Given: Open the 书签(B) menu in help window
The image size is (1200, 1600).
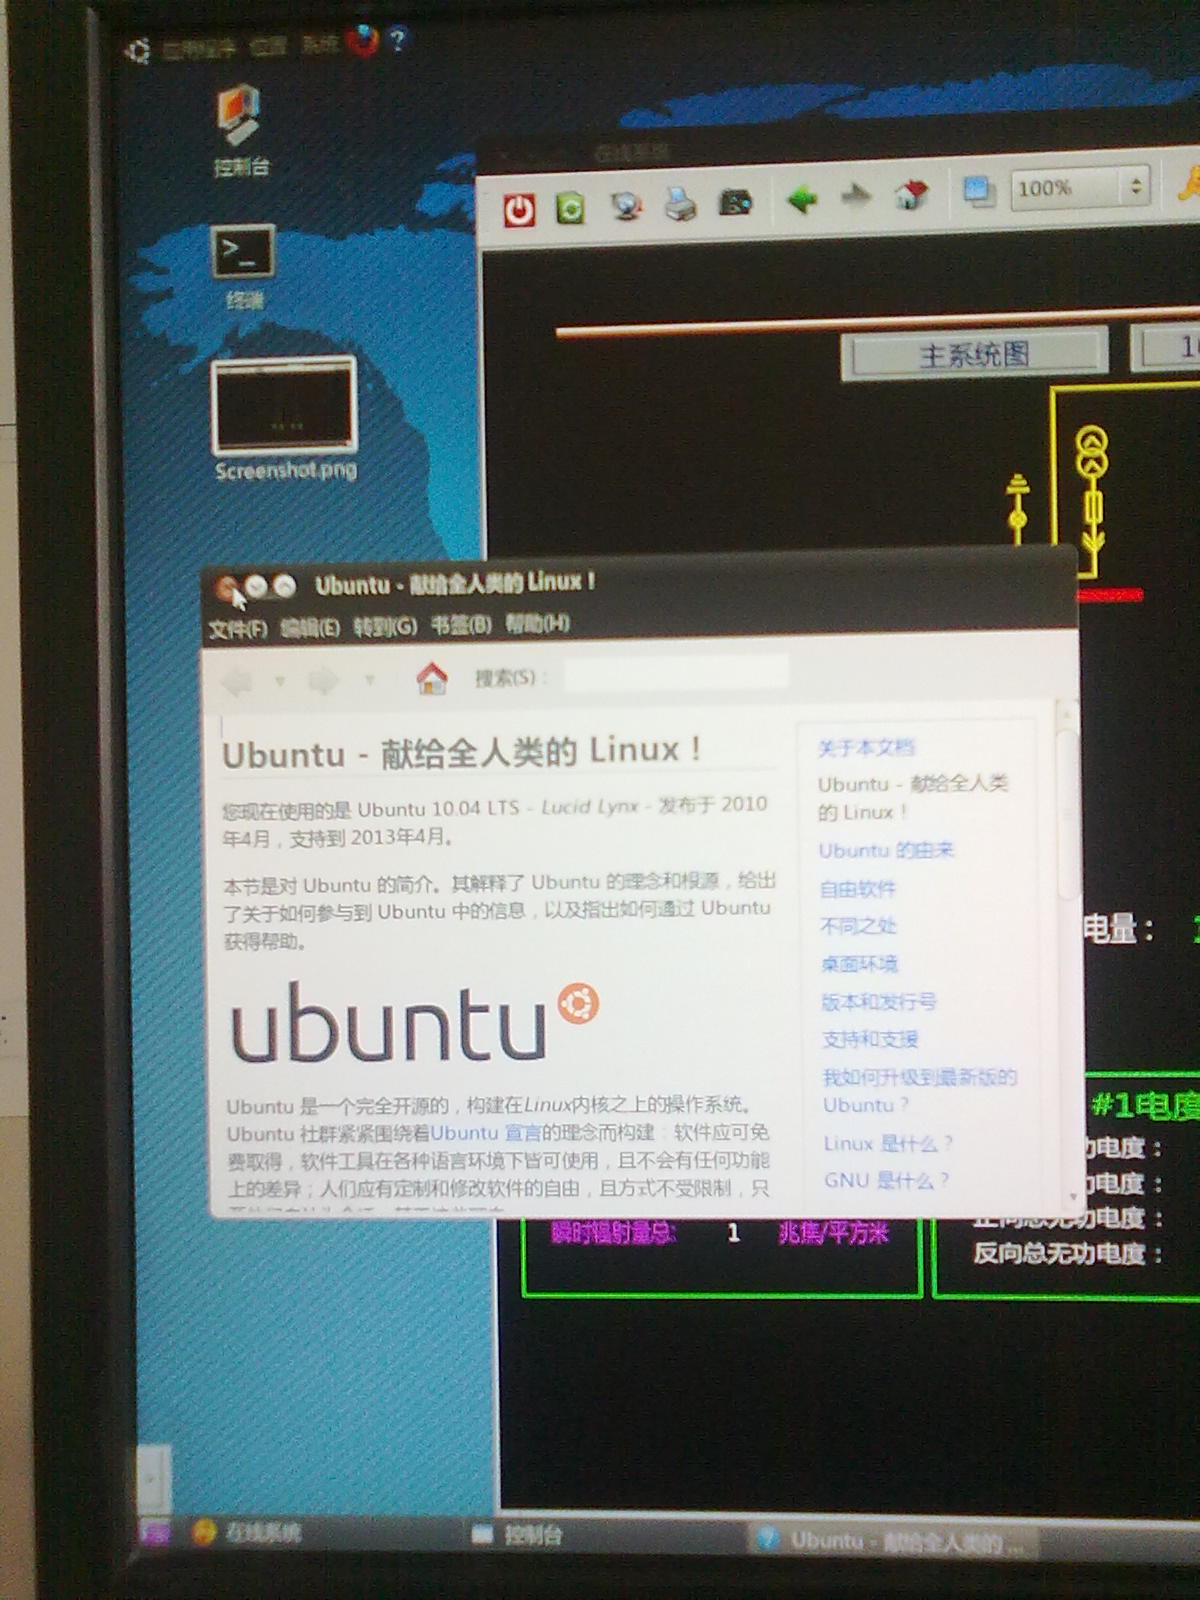Looking at the screenshot, I should pos(461,626).
